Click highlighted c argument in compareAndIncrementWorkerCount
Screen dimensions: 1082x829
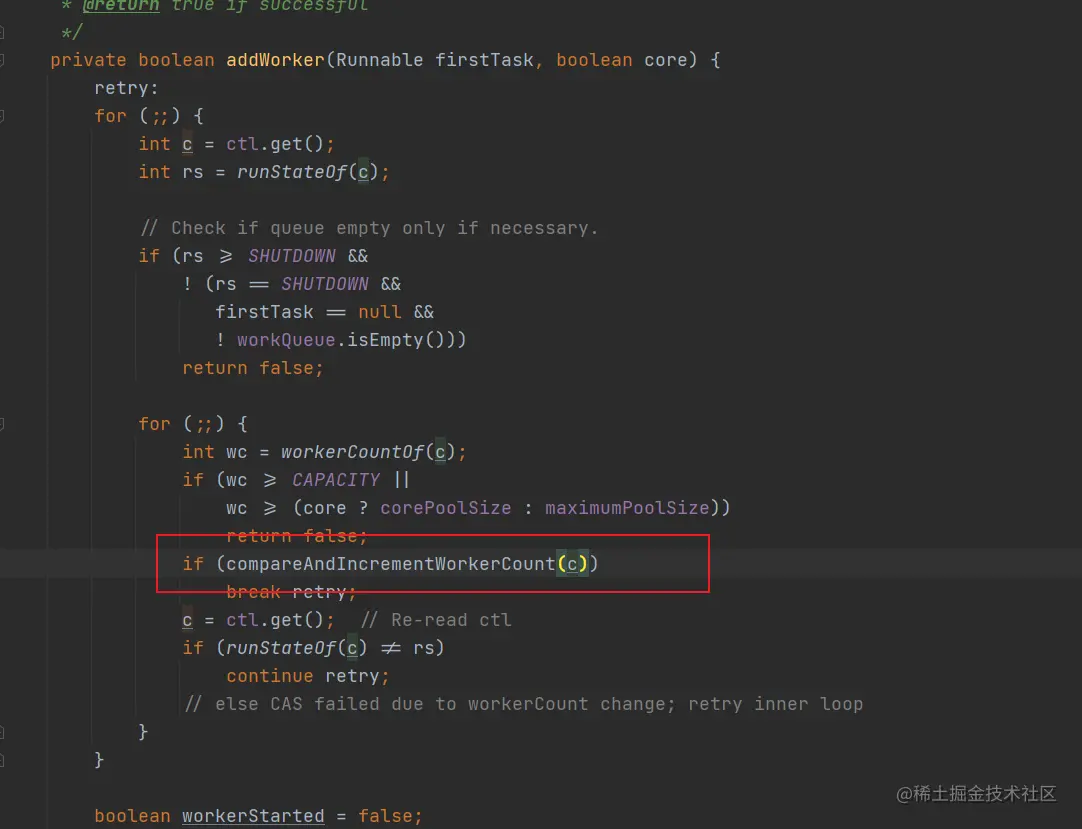point(572,564)
